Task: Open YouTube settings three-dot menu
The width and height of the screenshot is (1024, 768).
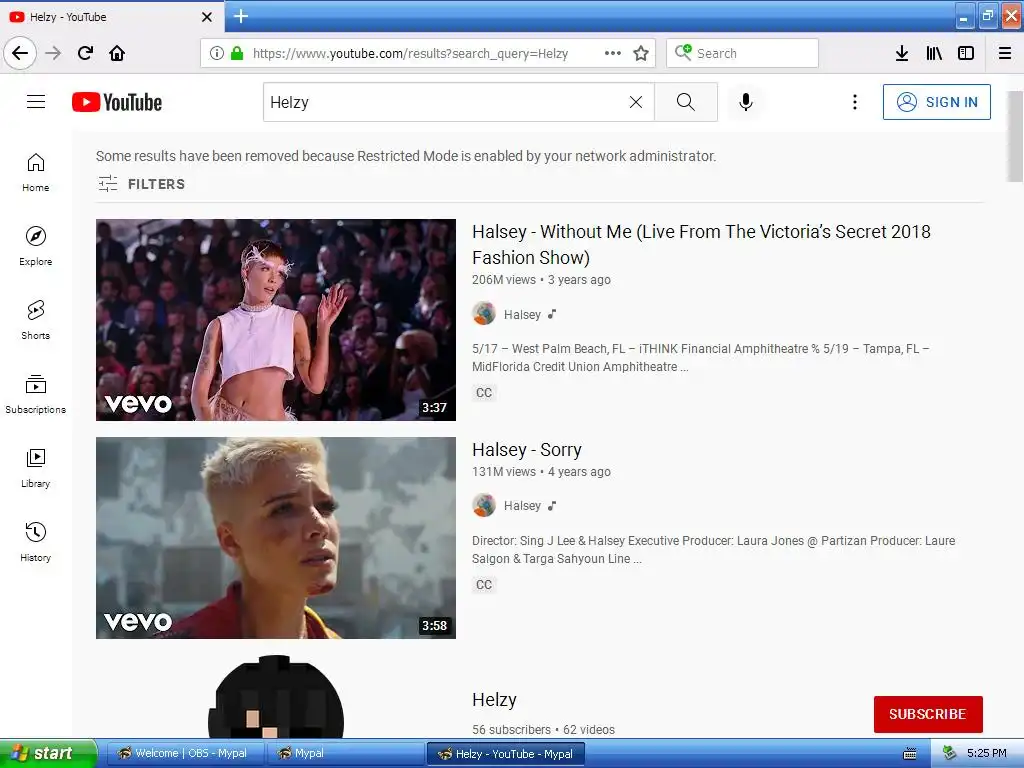Action: tap(854, 102)
